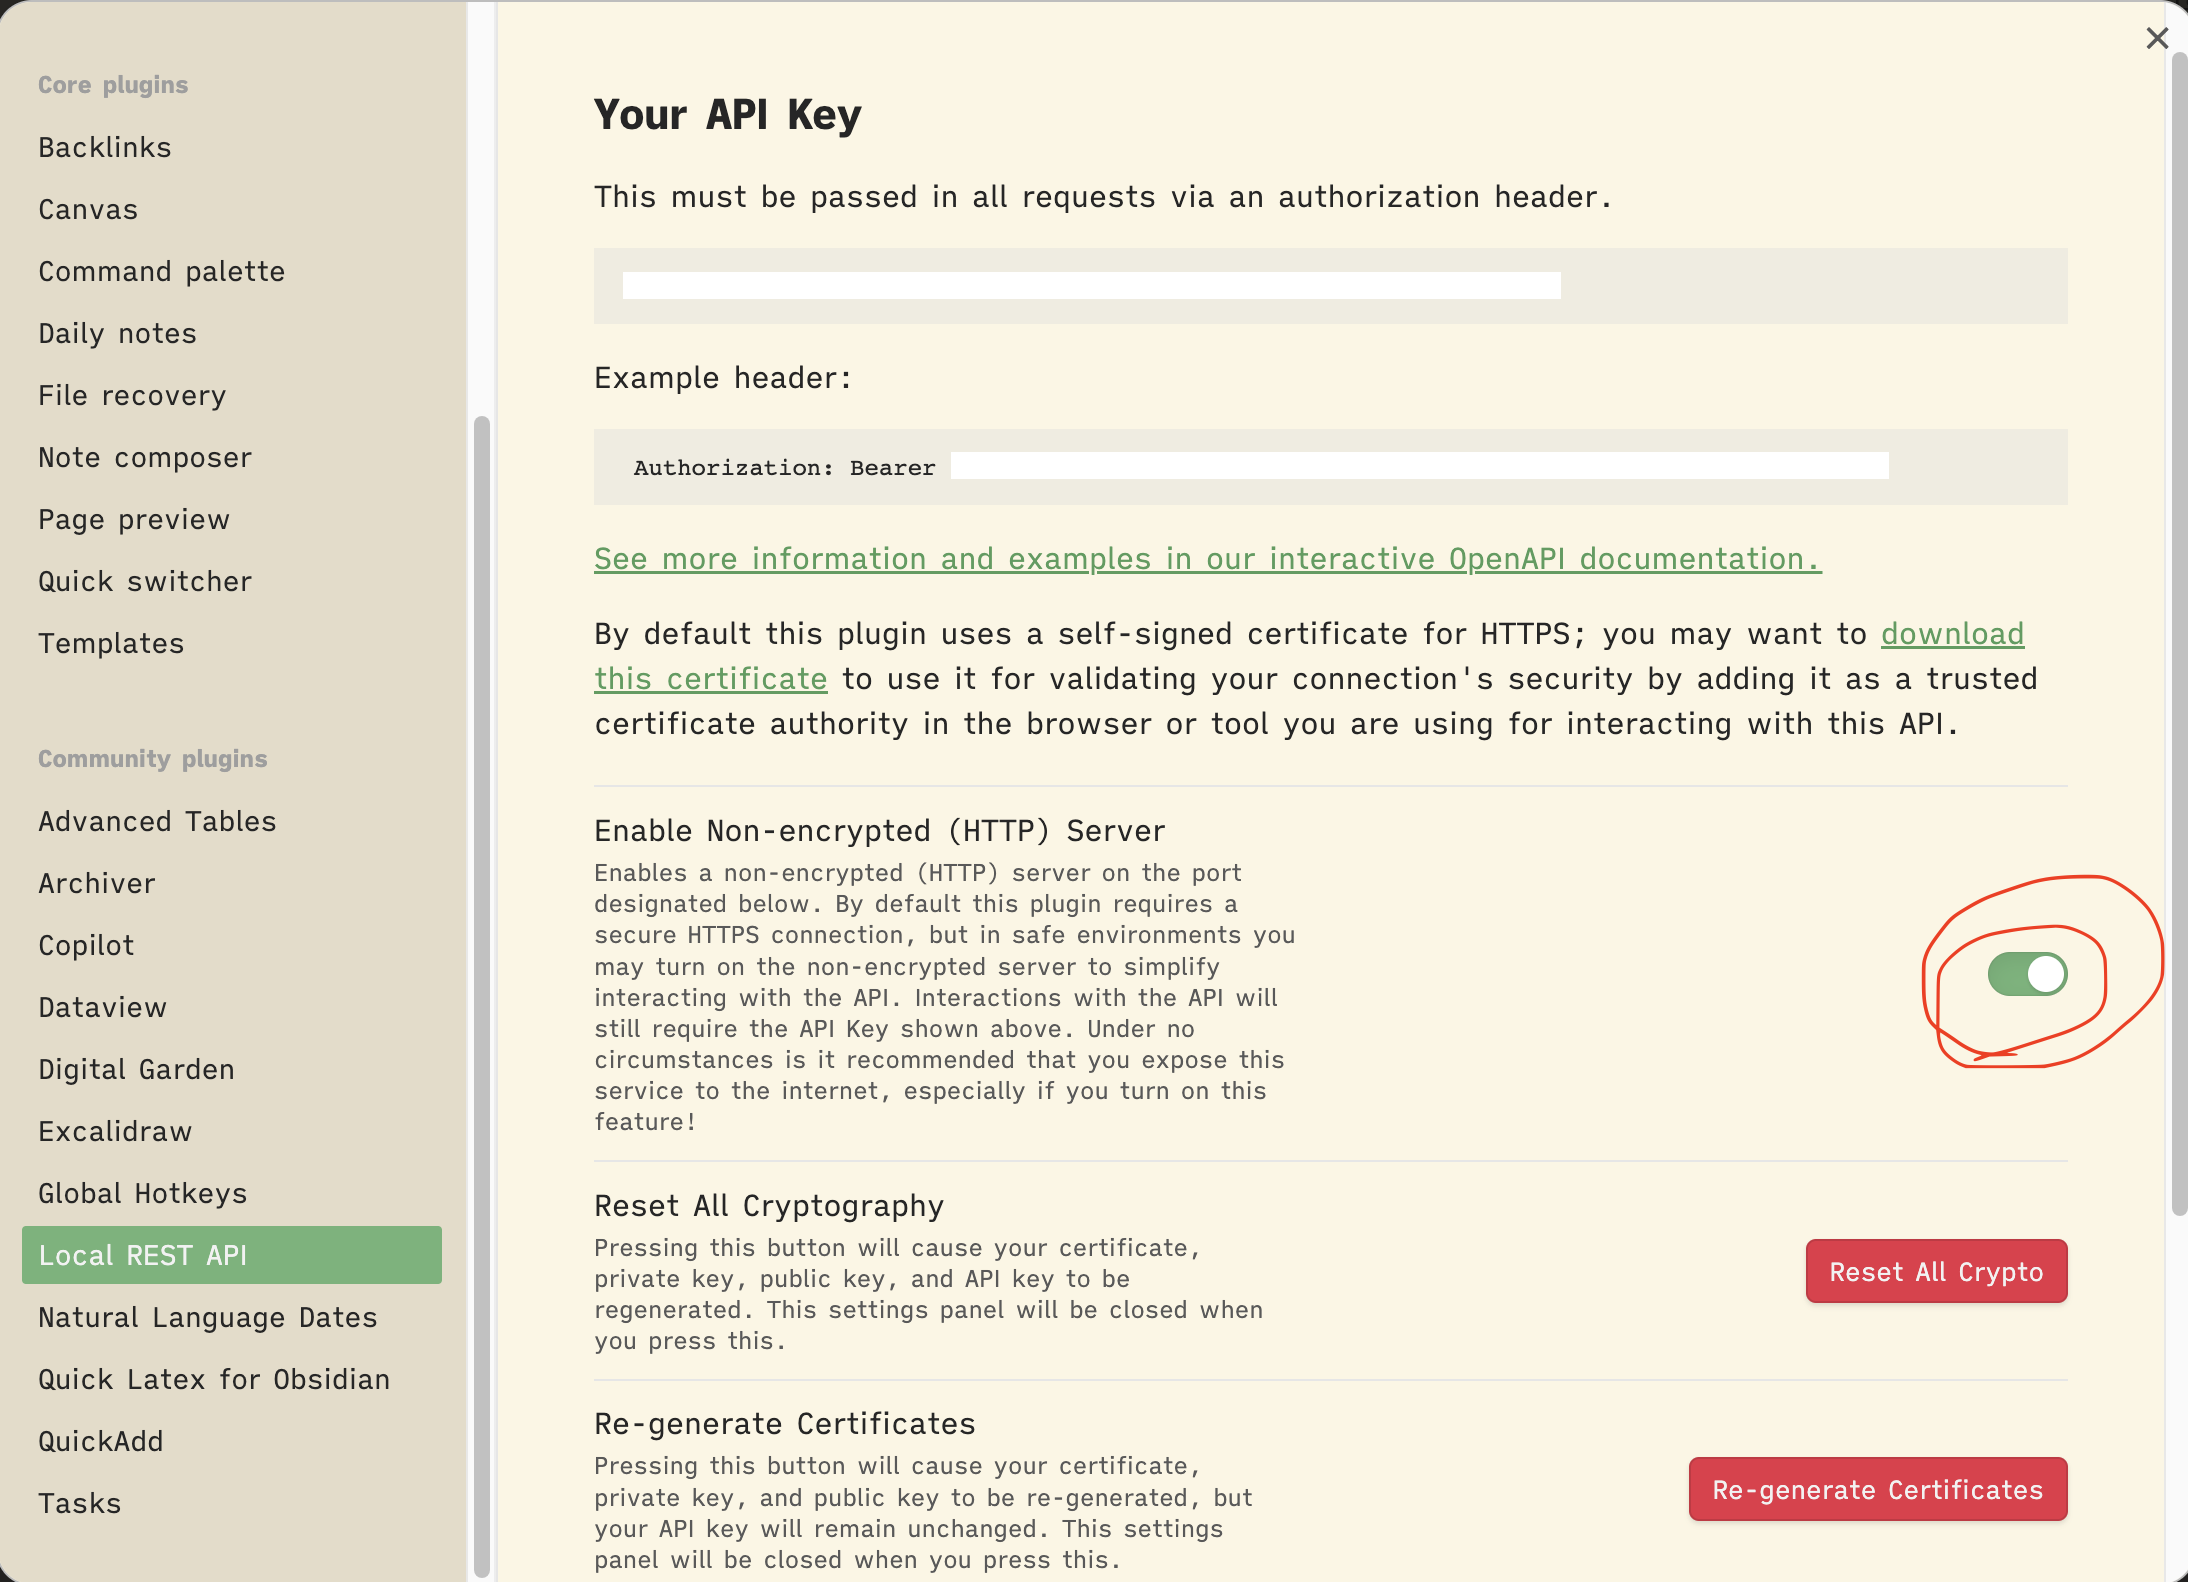
Task: Switch to Excalidraw plugin settings
Action: (115, 1132)
